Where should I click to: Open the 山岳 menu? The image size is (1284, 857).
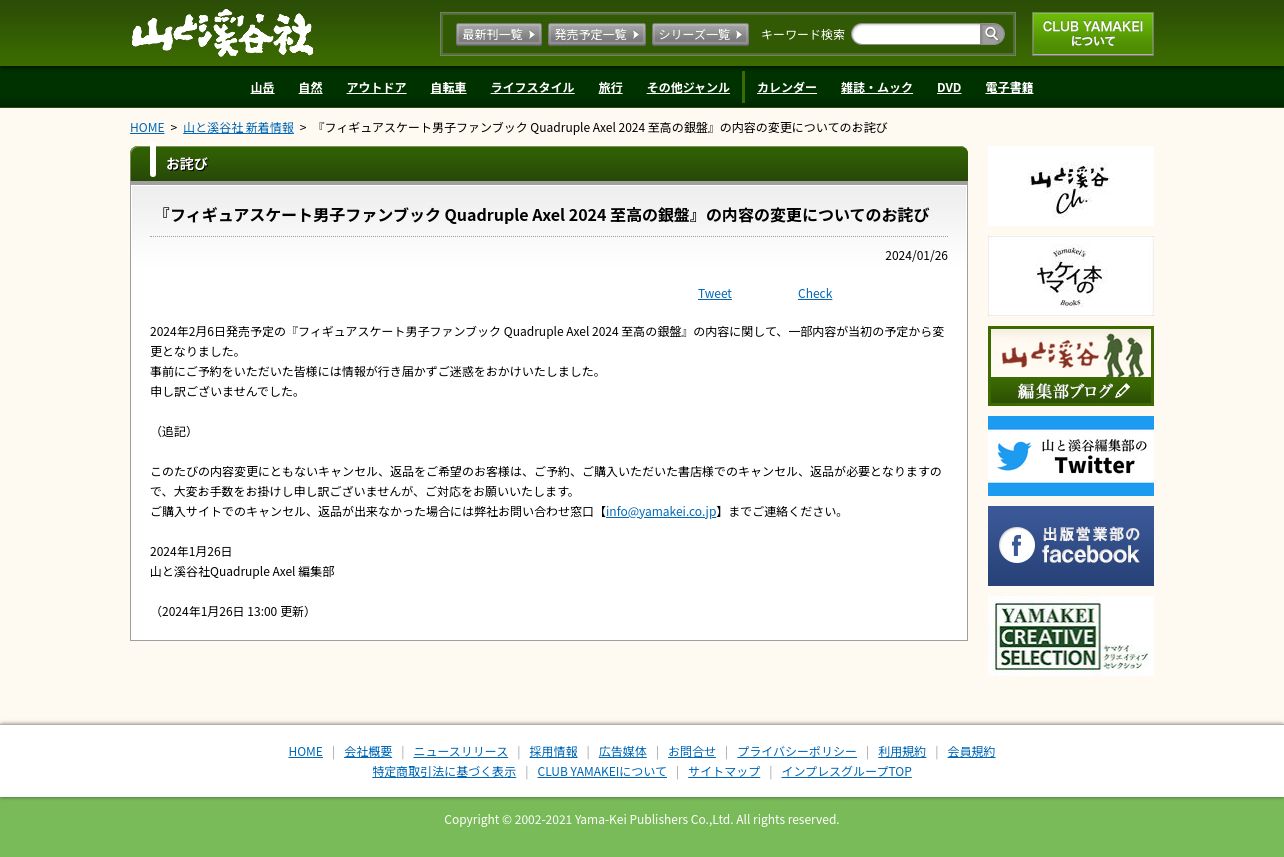coord(262,88)
